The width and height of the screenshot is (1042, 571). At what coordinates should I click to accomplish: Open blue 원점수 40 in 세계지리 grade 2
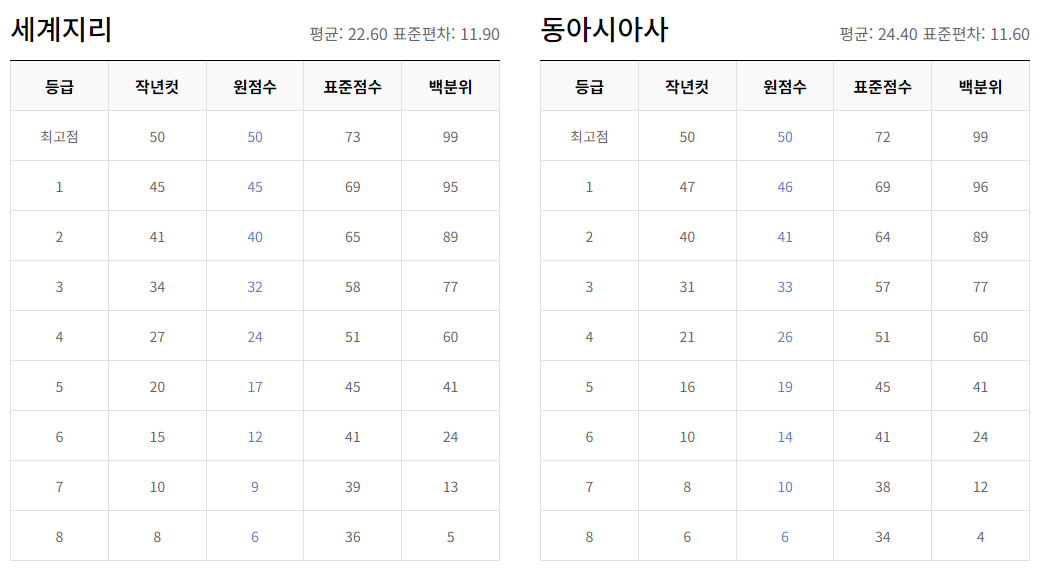(255, 237)
